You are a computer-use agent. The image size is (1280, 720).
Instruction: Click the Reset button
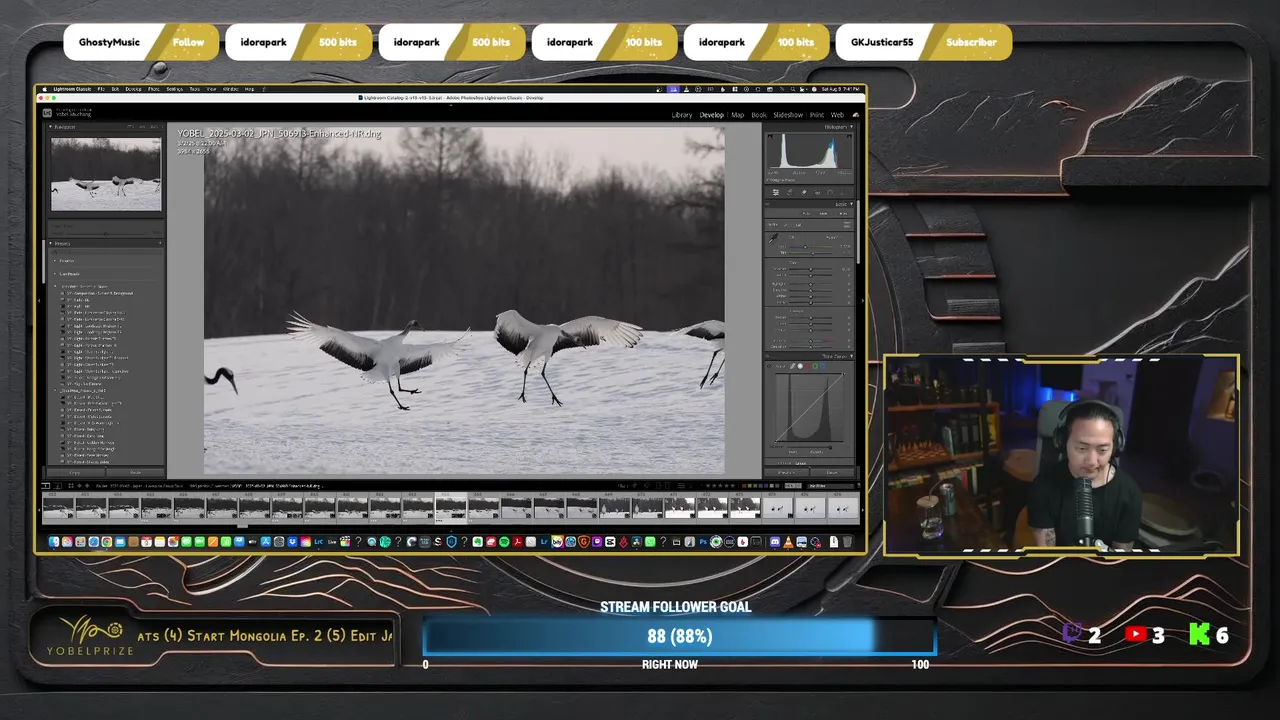(832, 472)
